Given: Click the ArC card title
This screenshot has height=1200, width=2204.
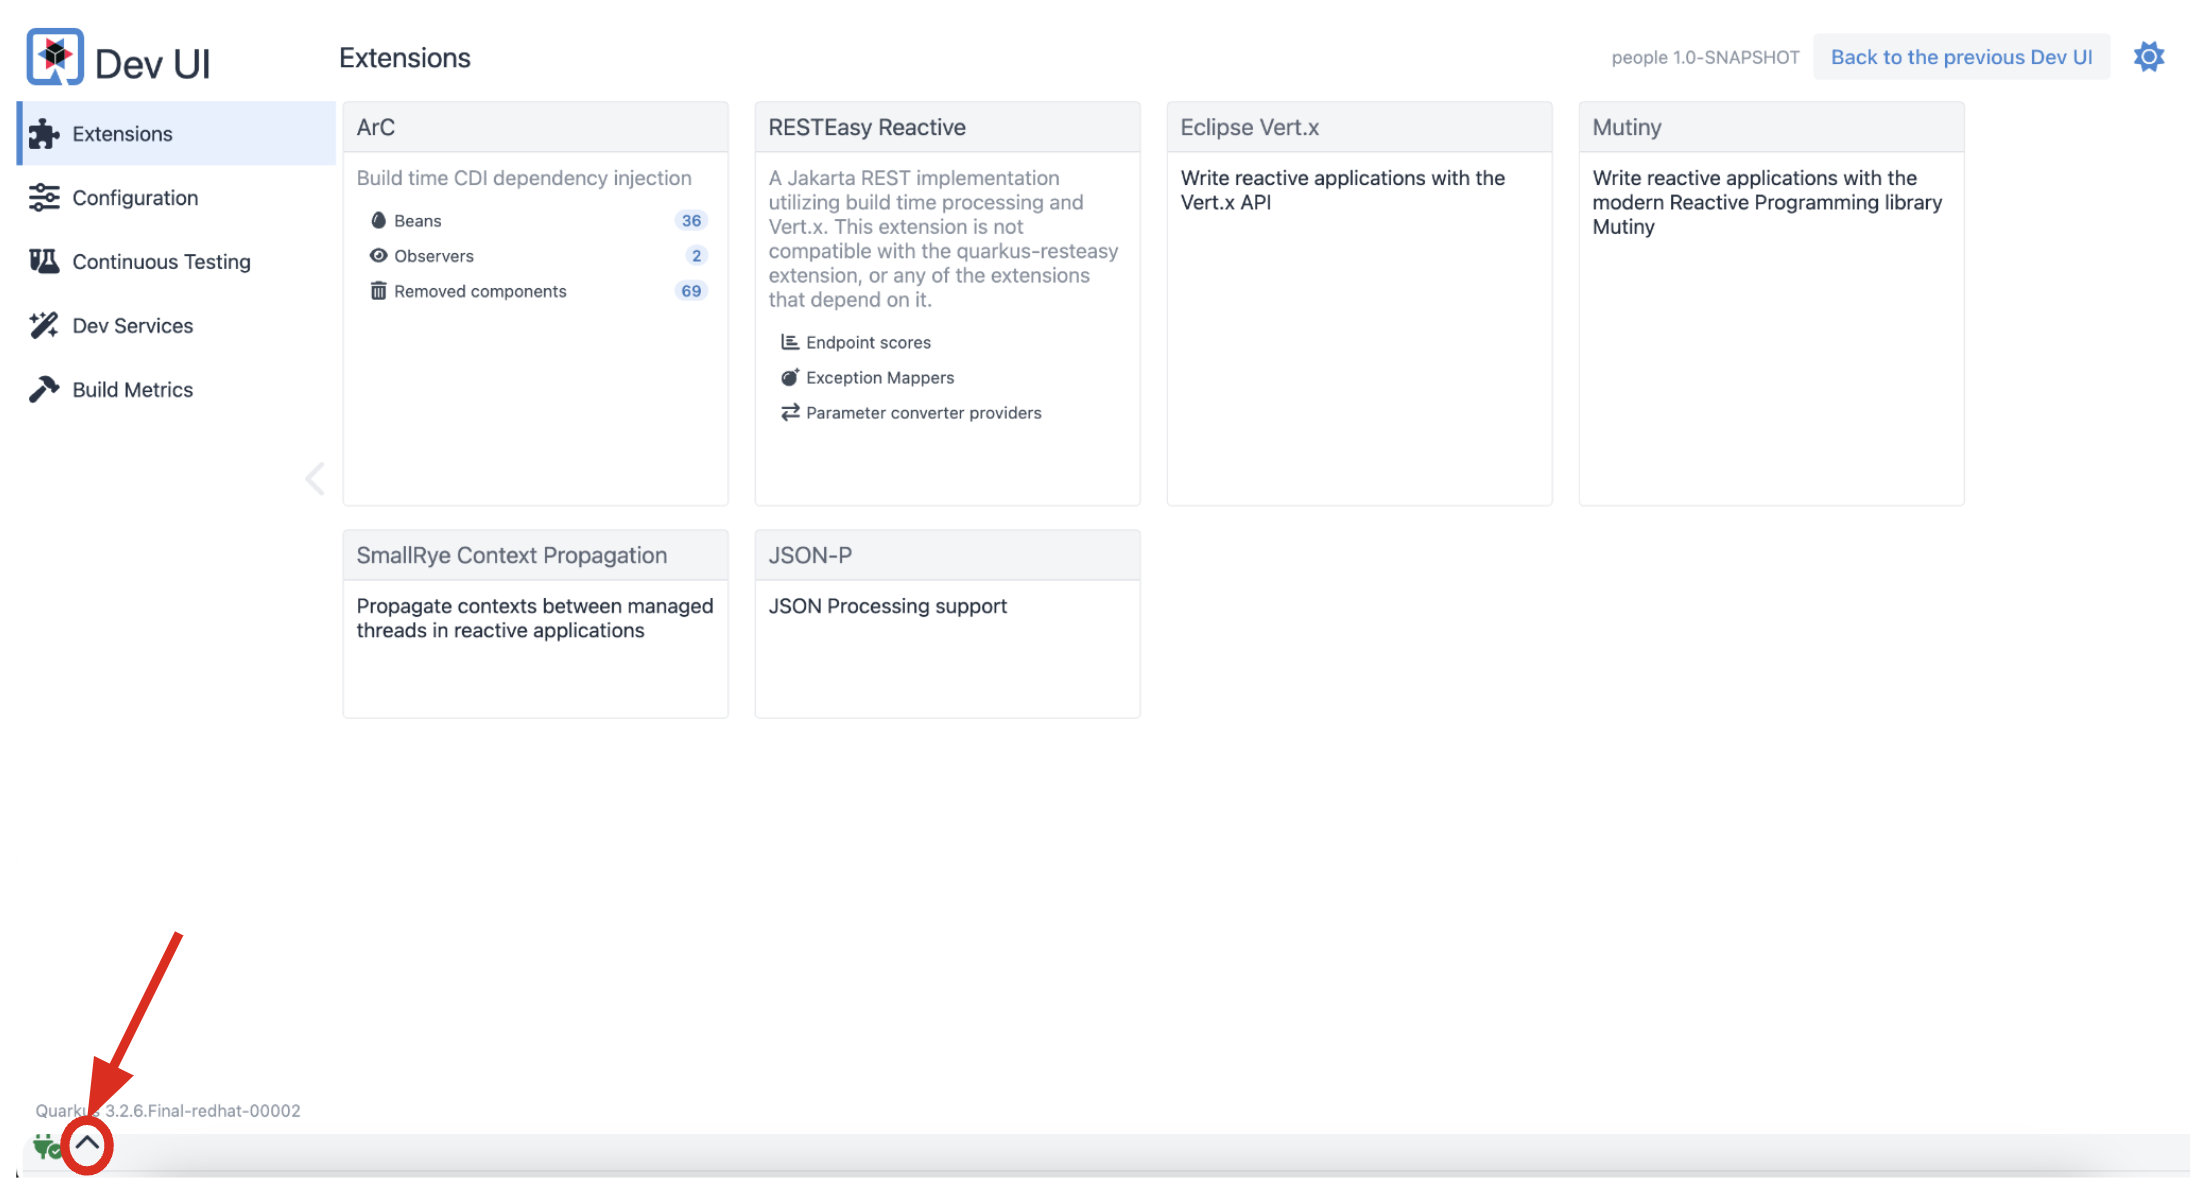Looking at the screenshot, I should tap(376, 127).
